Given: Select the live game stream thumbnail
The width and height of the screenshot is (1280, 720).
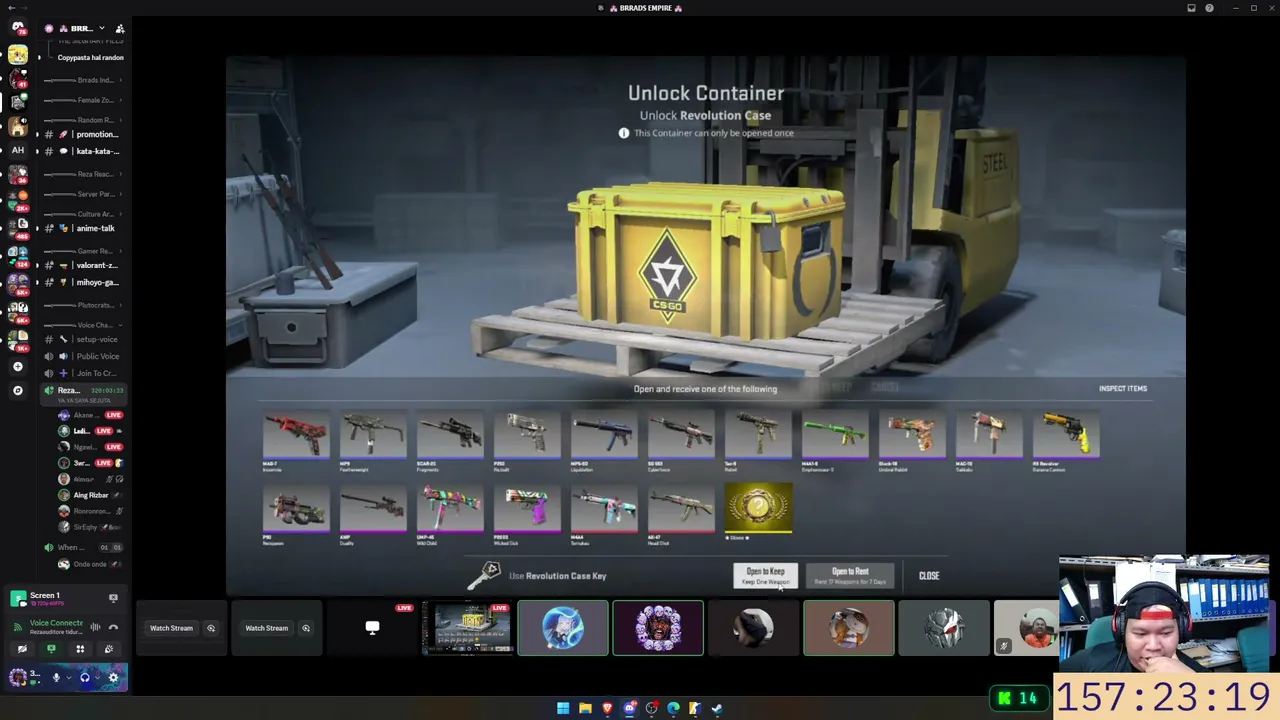Looking at the screenshot, I should pyautogui.click(x=467, y=628).
